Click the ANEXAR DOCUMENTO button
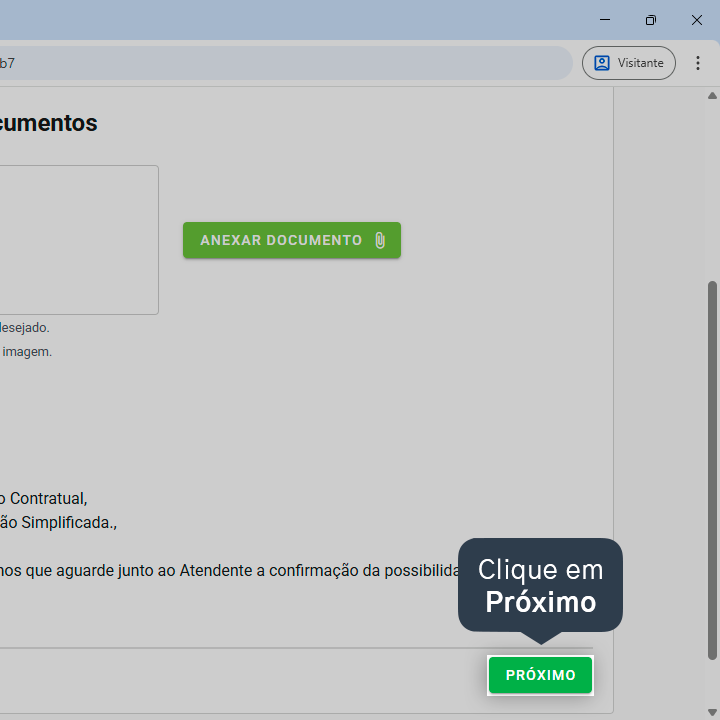The image size is (720, 720). point(292,240)
